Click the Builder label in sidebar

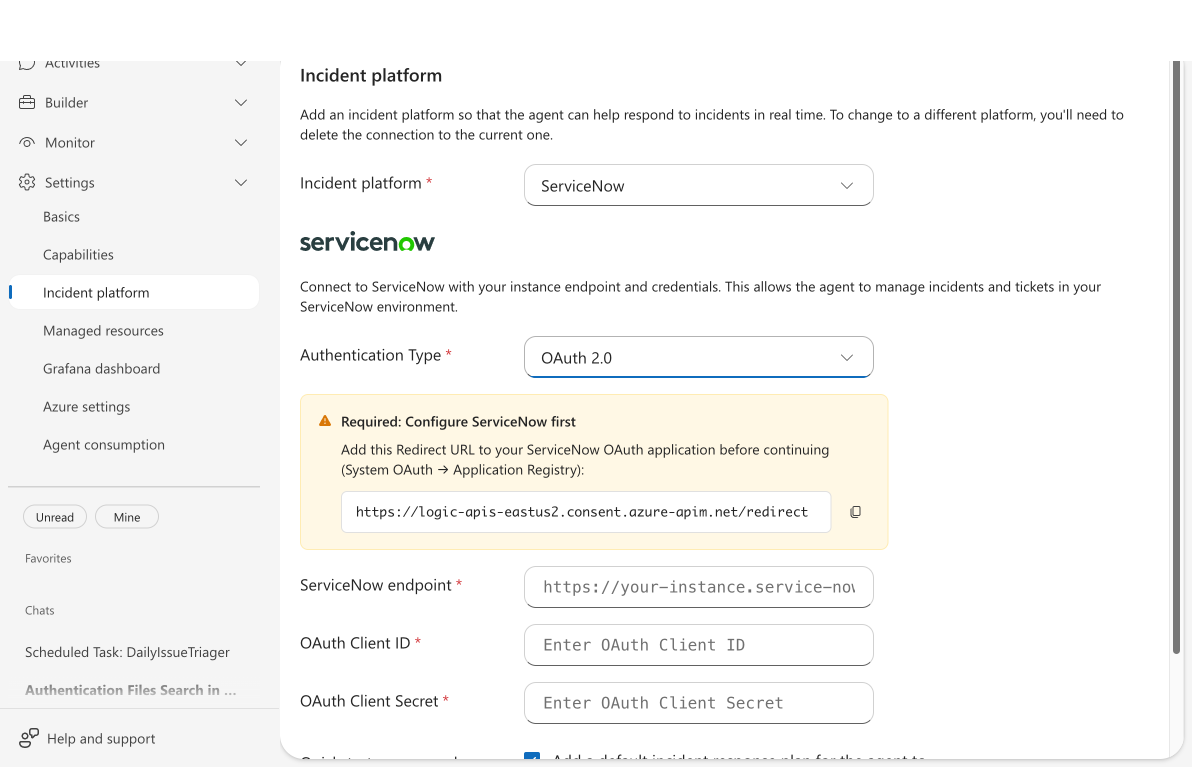66,103
